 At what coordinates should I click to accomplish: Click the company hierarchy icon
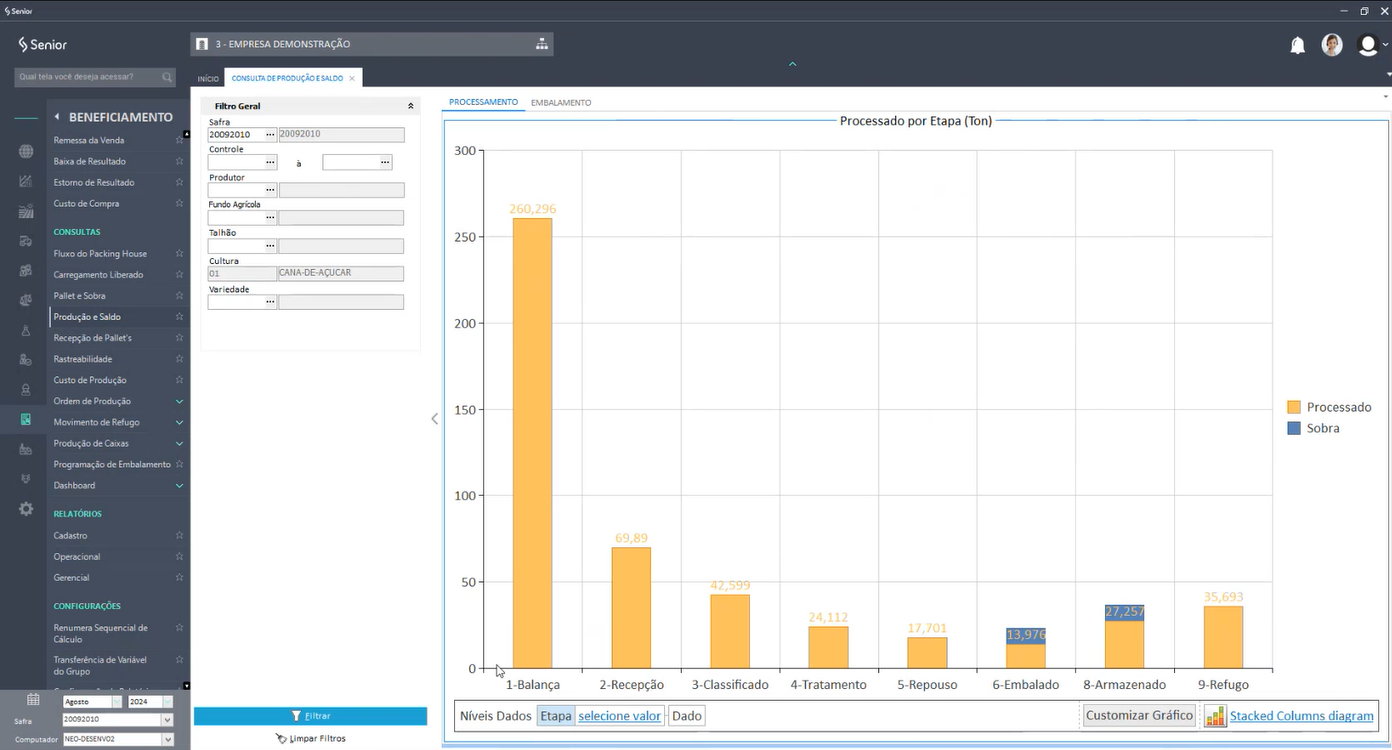click(x=541, y=44)
